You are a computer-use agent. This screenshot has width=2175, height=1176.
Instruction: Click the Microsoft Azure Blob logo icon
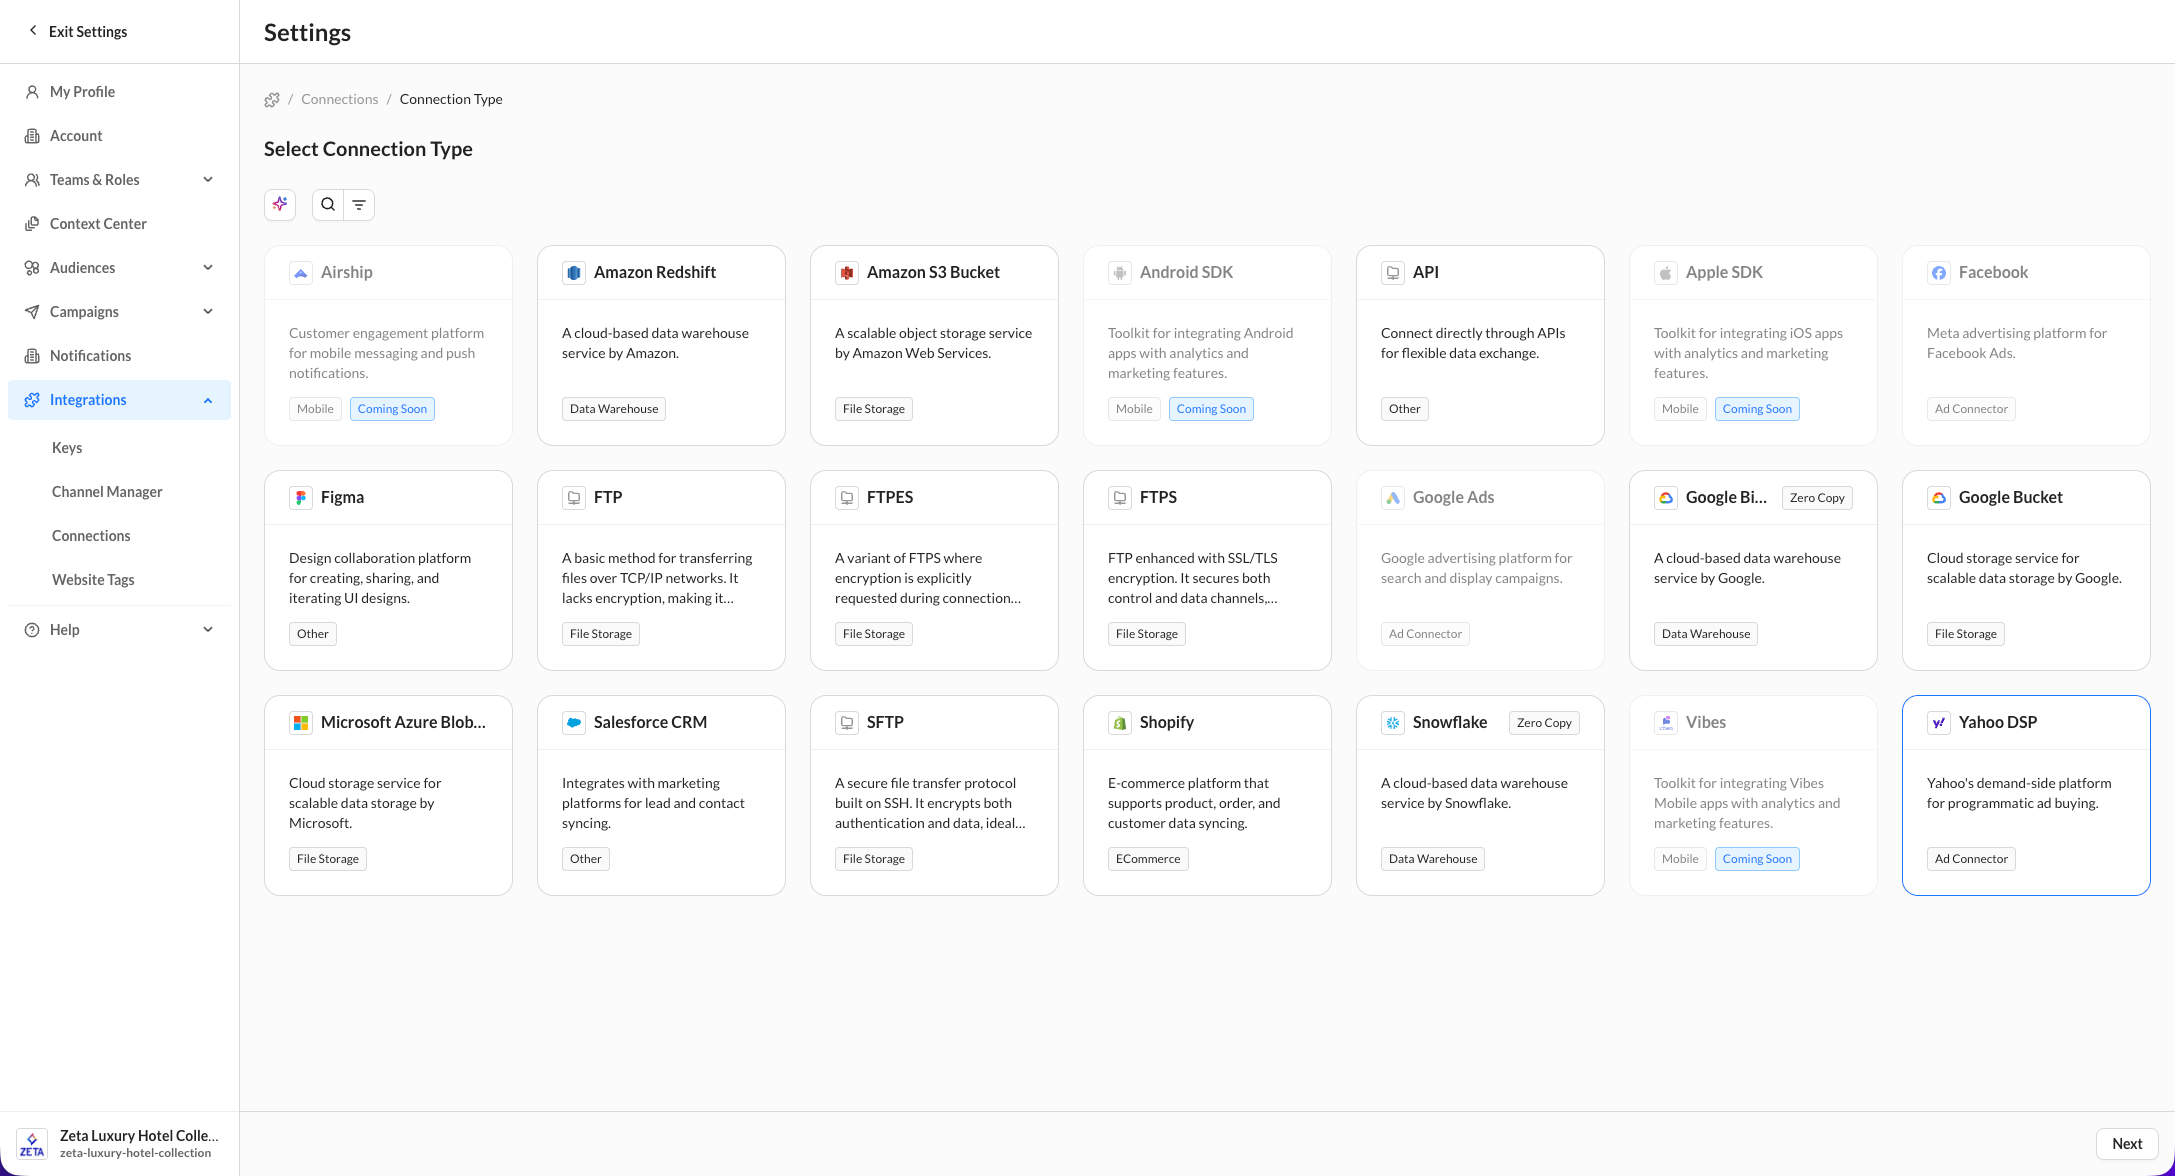(301, 723)
